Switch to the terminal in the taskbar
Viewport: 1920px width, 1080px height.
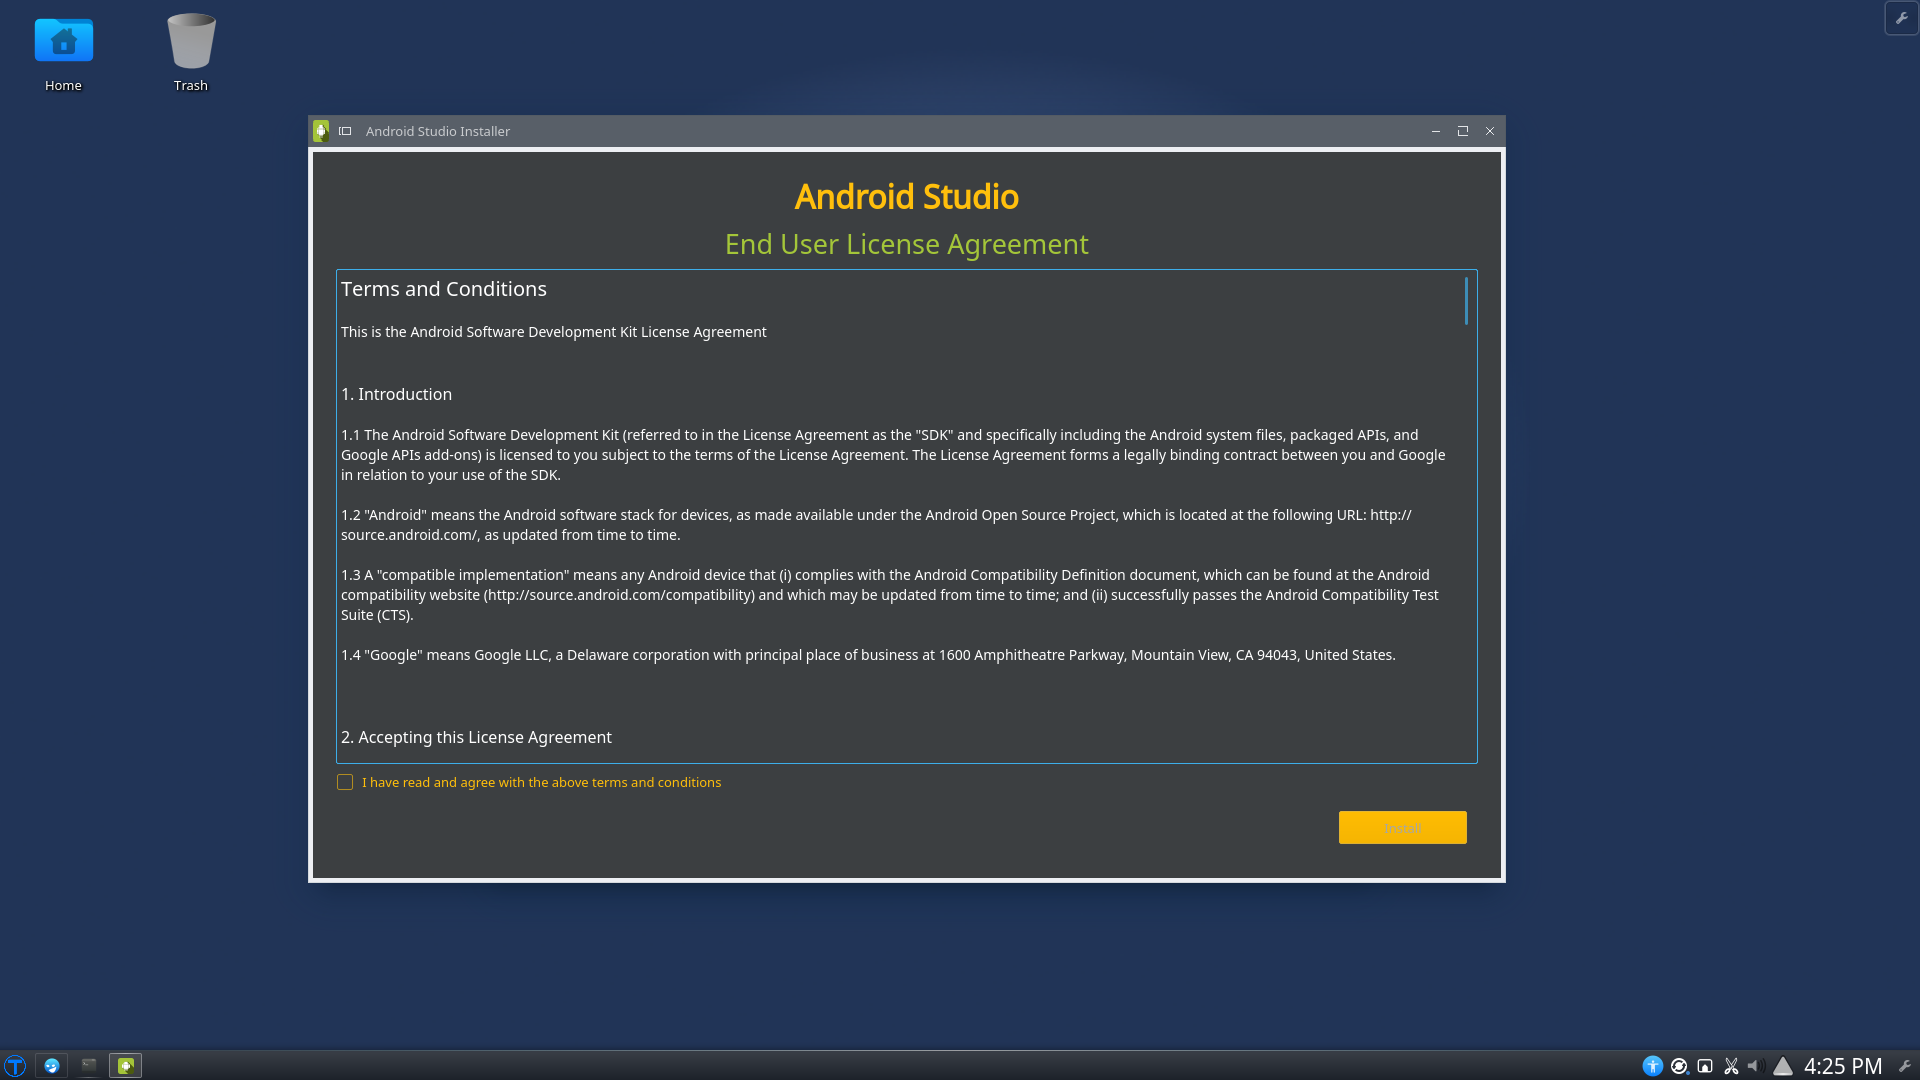[89, 1066]
